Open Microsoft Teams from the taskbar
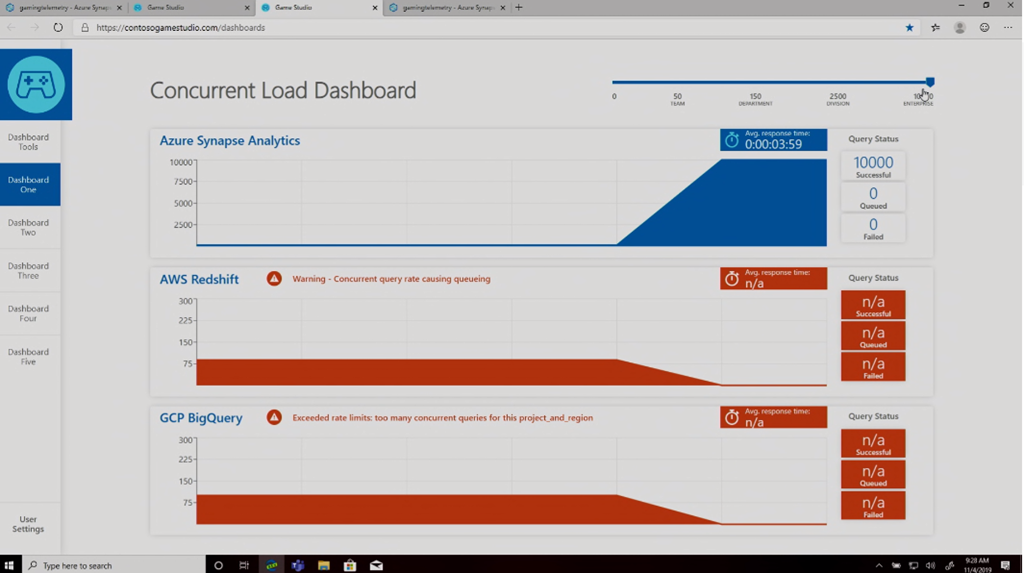The width and height of the screenshot is (1024, 573). pos(298,565)
